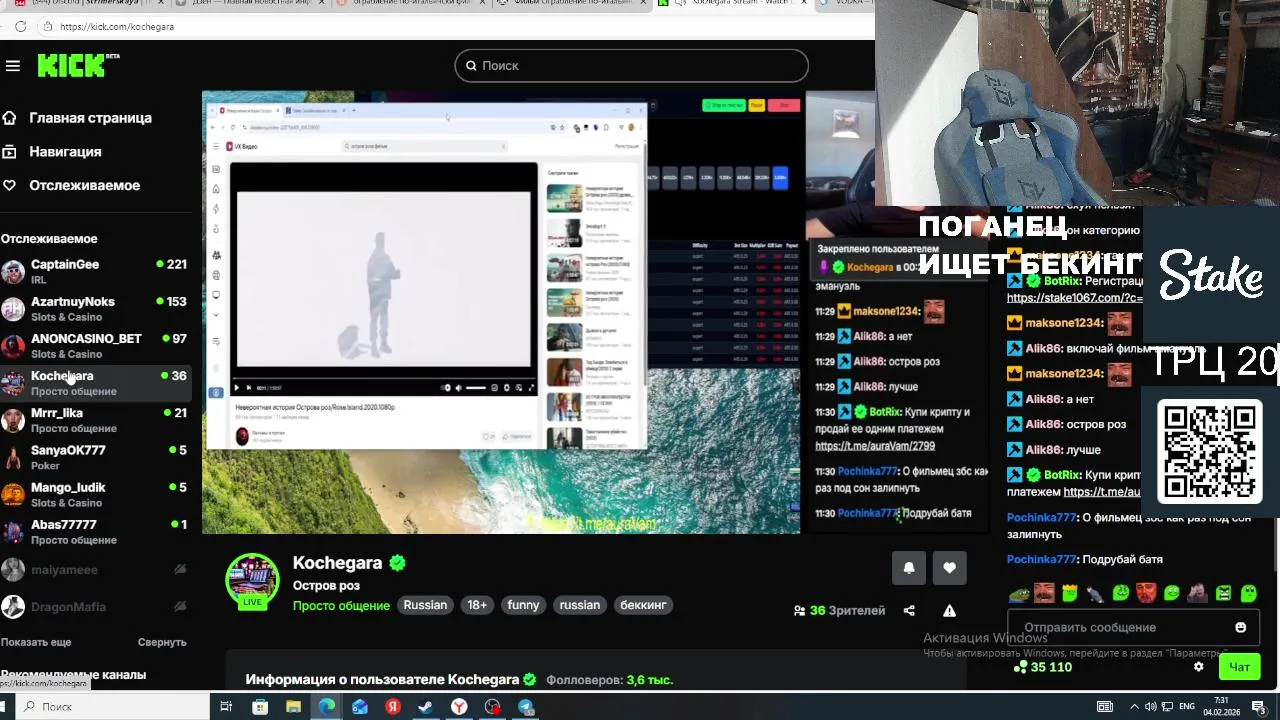Click the stake1067.com link in chat
The height and width of the screenshot is (720, 1280).
point(1074,298)
